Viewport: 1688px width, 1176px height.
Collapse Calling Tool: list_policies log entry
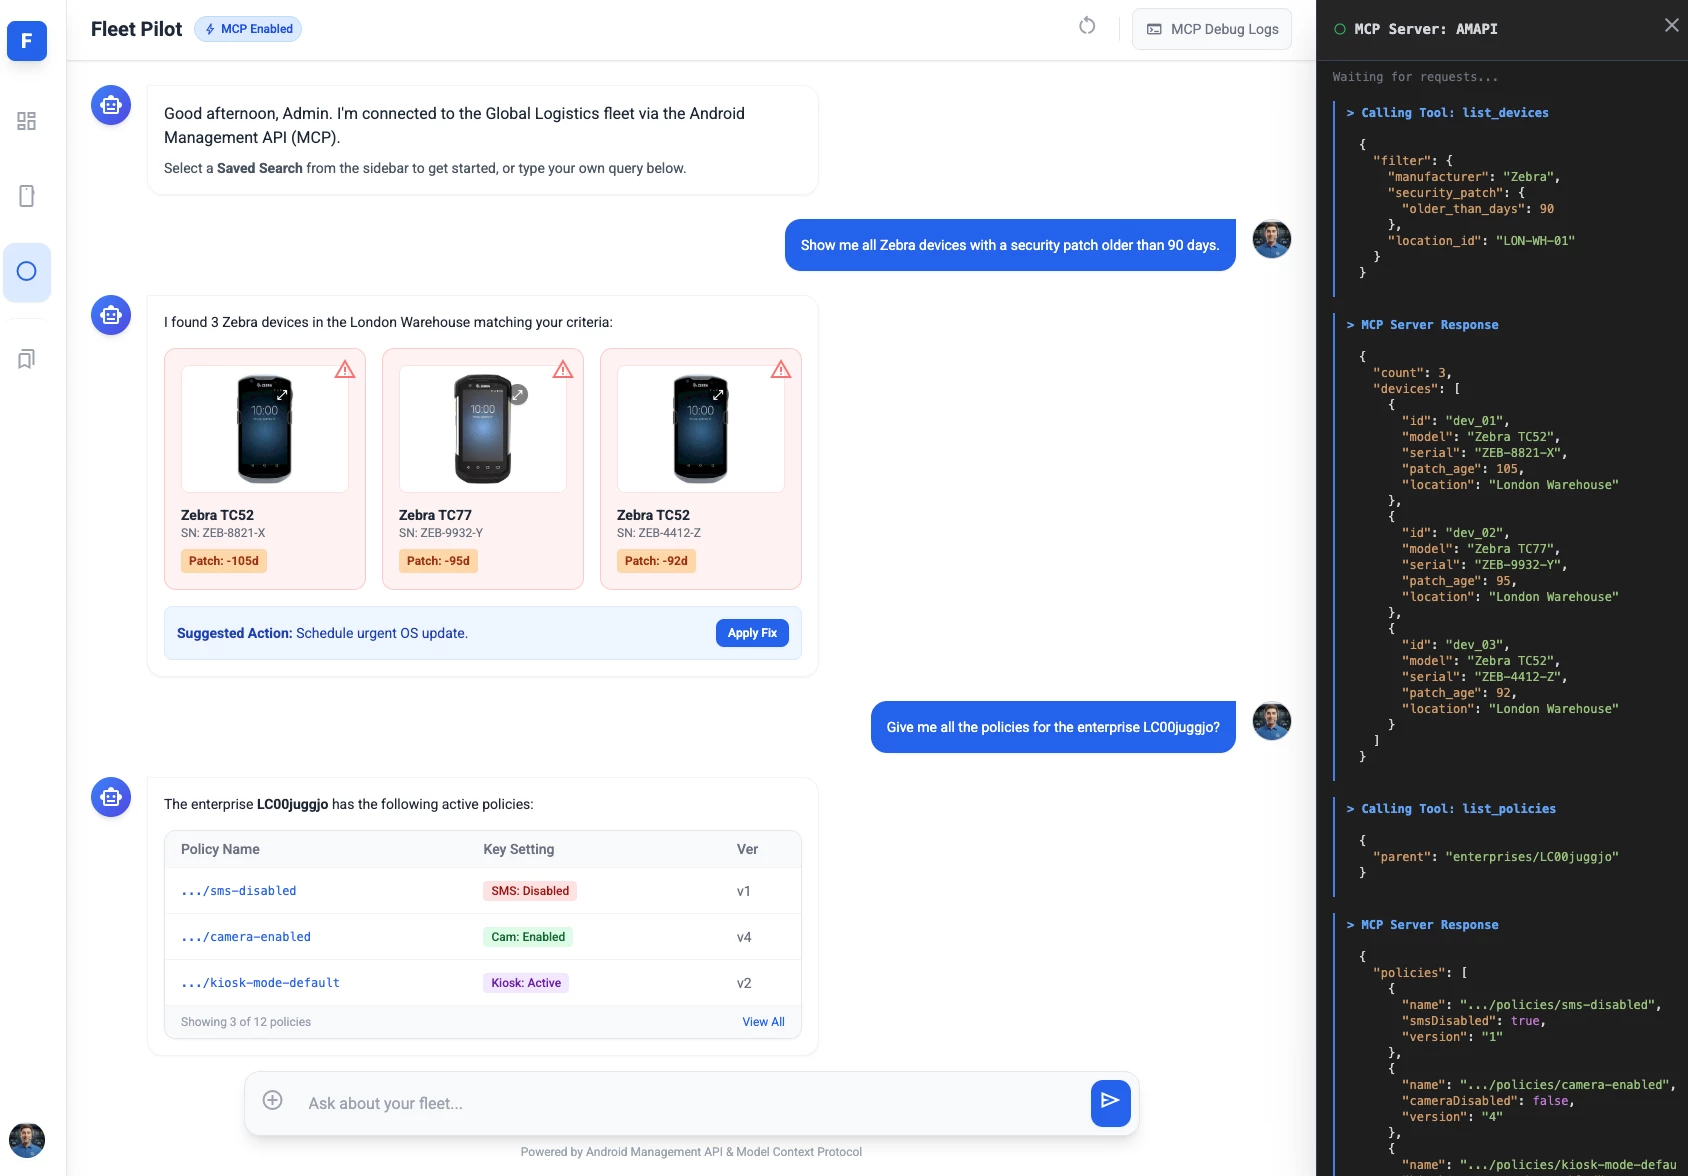tap(1451, 809)
